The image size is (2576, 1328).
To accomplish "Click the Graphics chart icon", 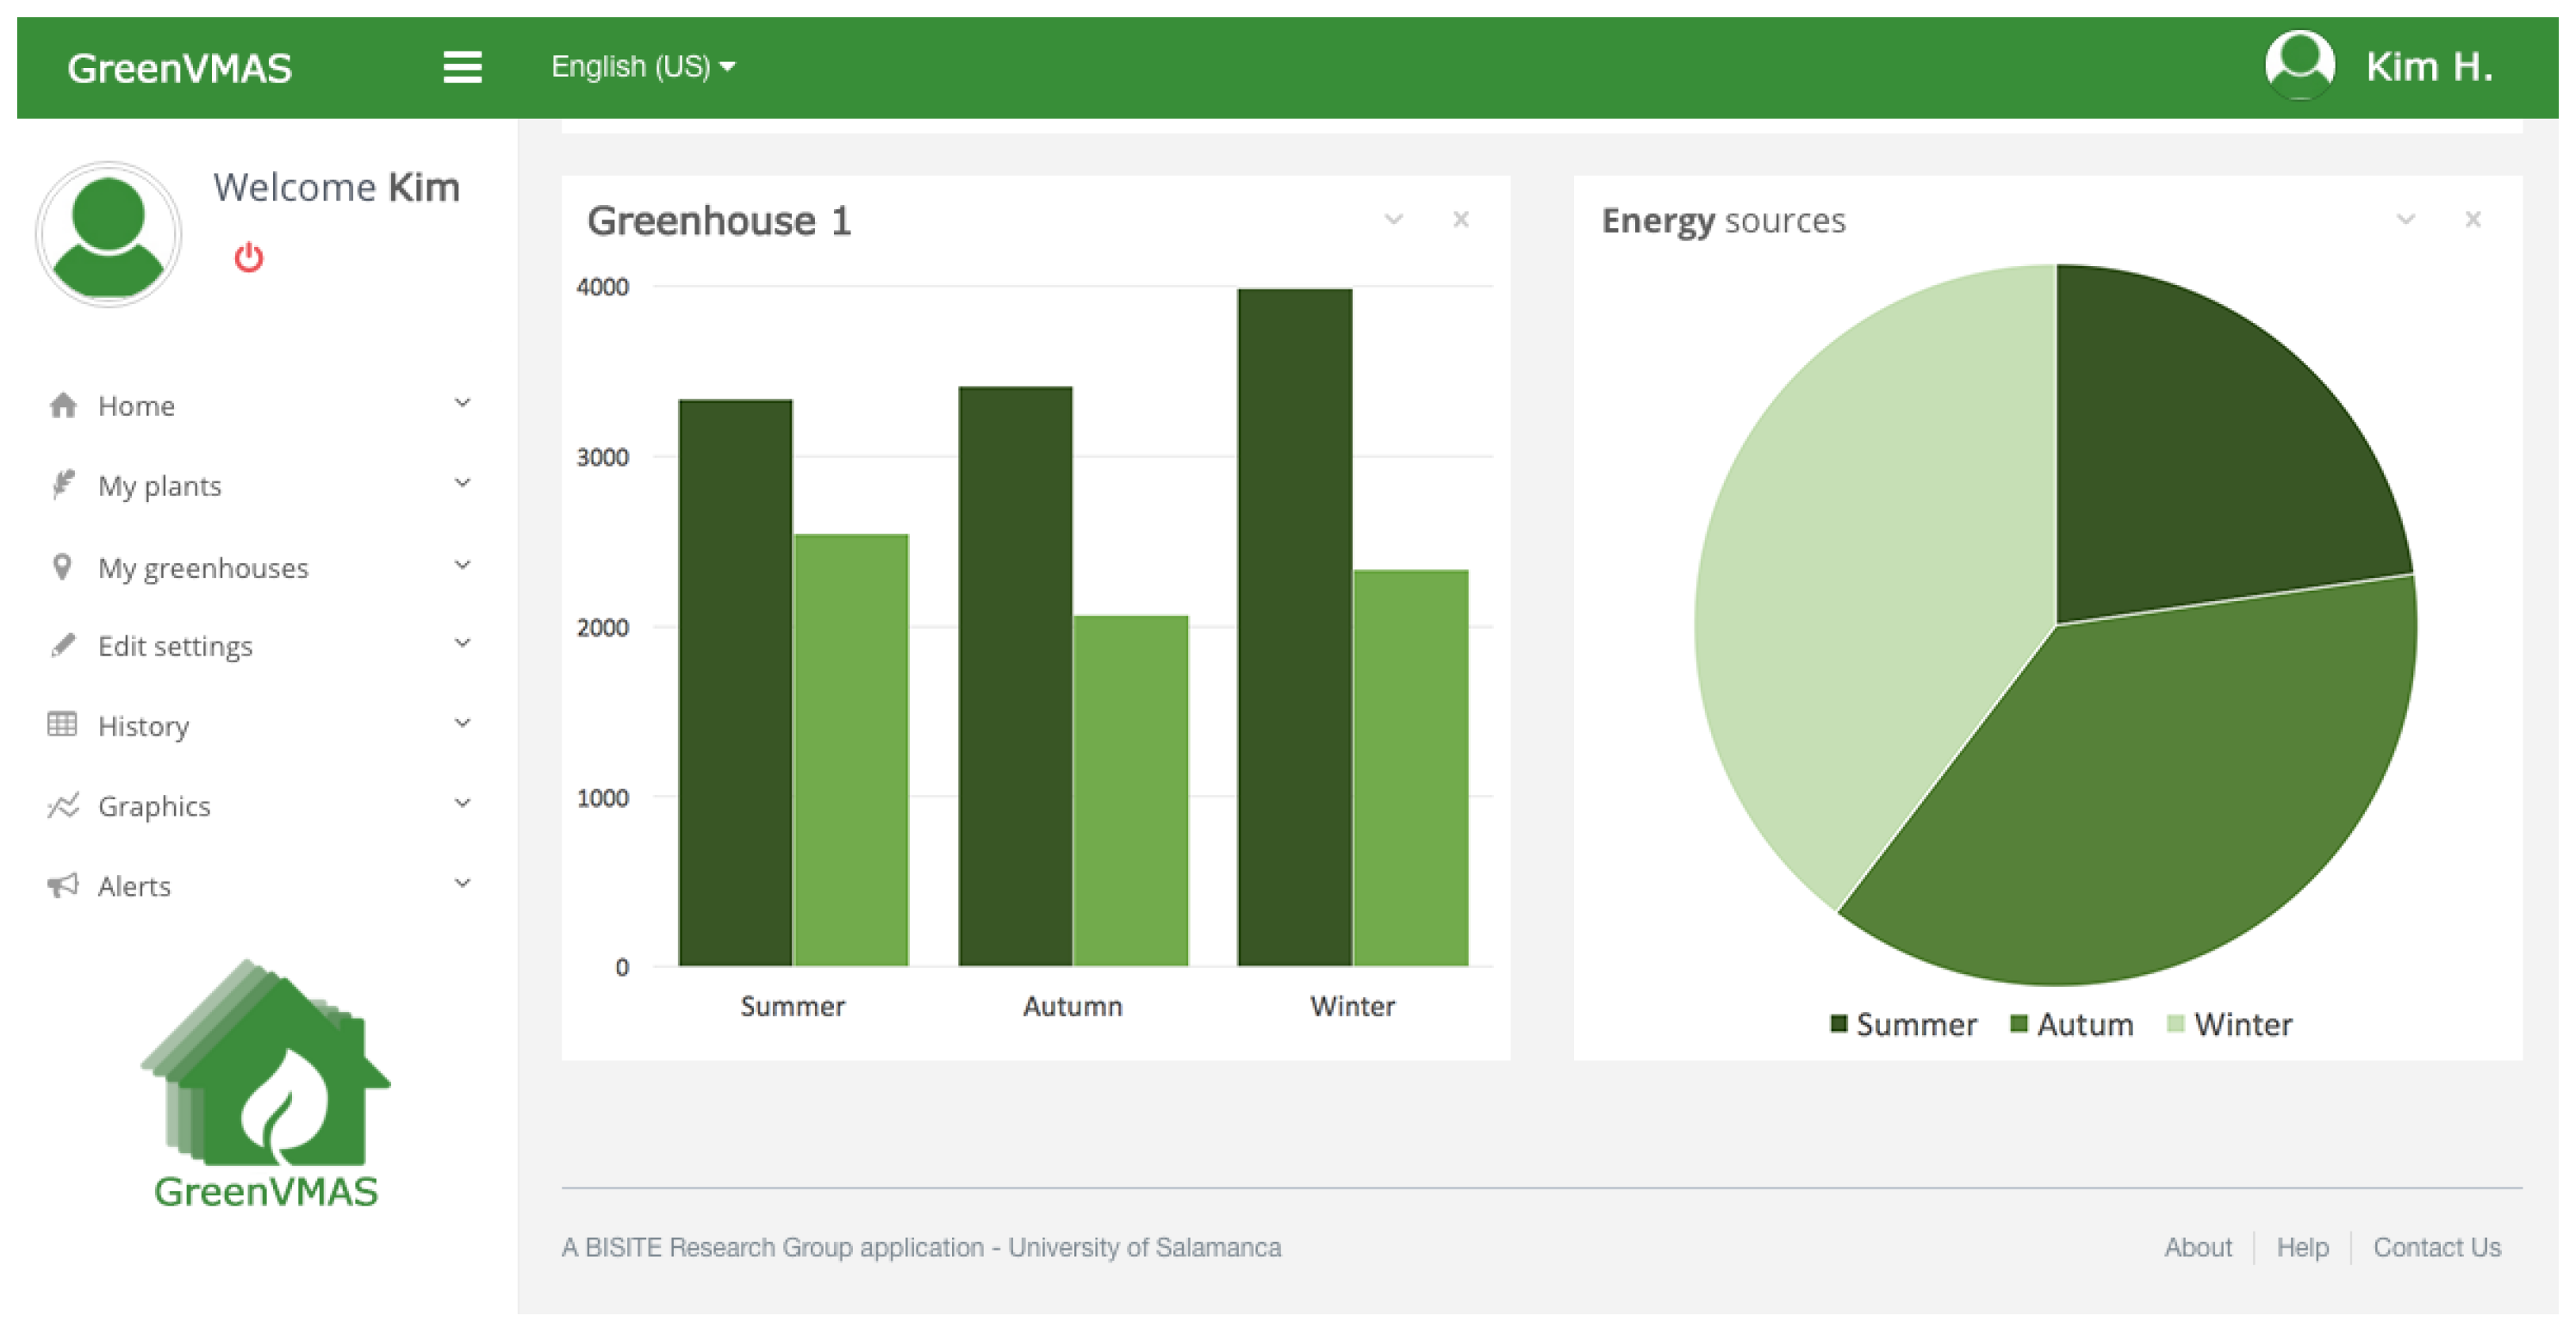I will pyautogui.click(x=63, y=805).
